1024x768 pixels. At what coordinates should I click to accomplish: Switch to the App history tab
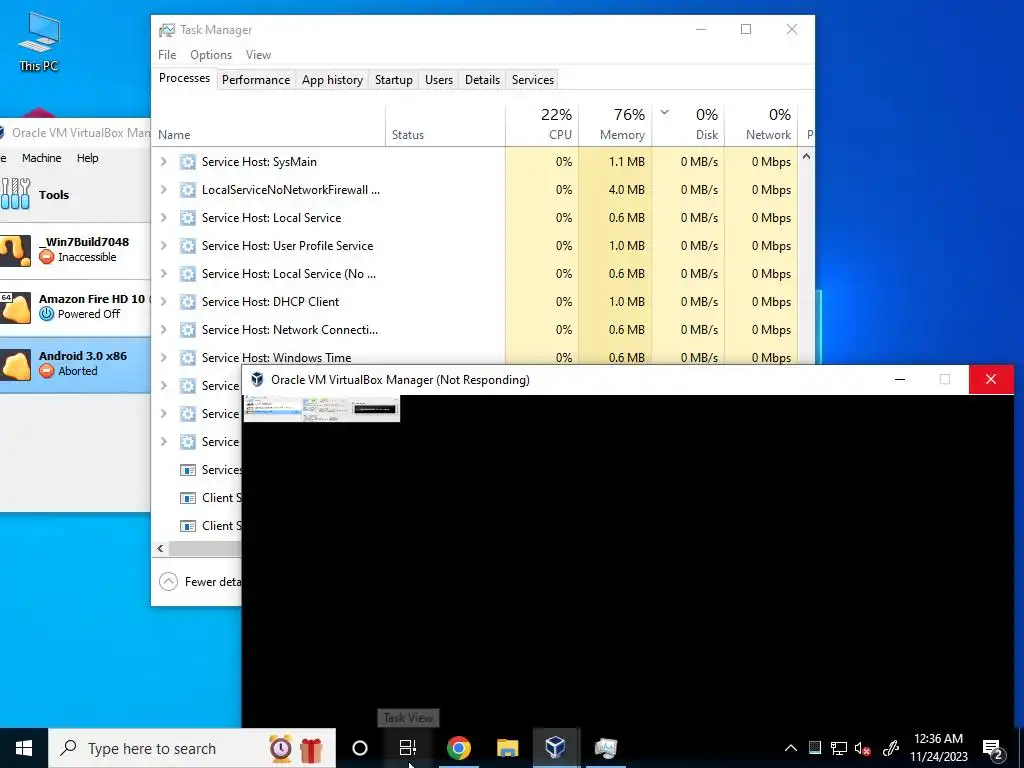point(332,80)
